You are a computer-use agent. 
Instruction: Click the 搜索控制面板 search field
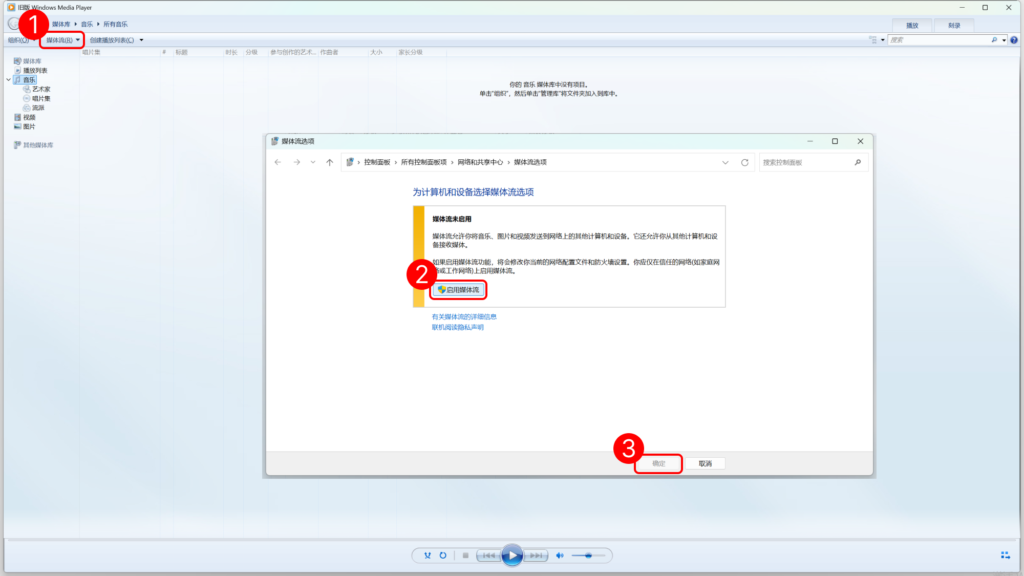[x=806, y=162]
